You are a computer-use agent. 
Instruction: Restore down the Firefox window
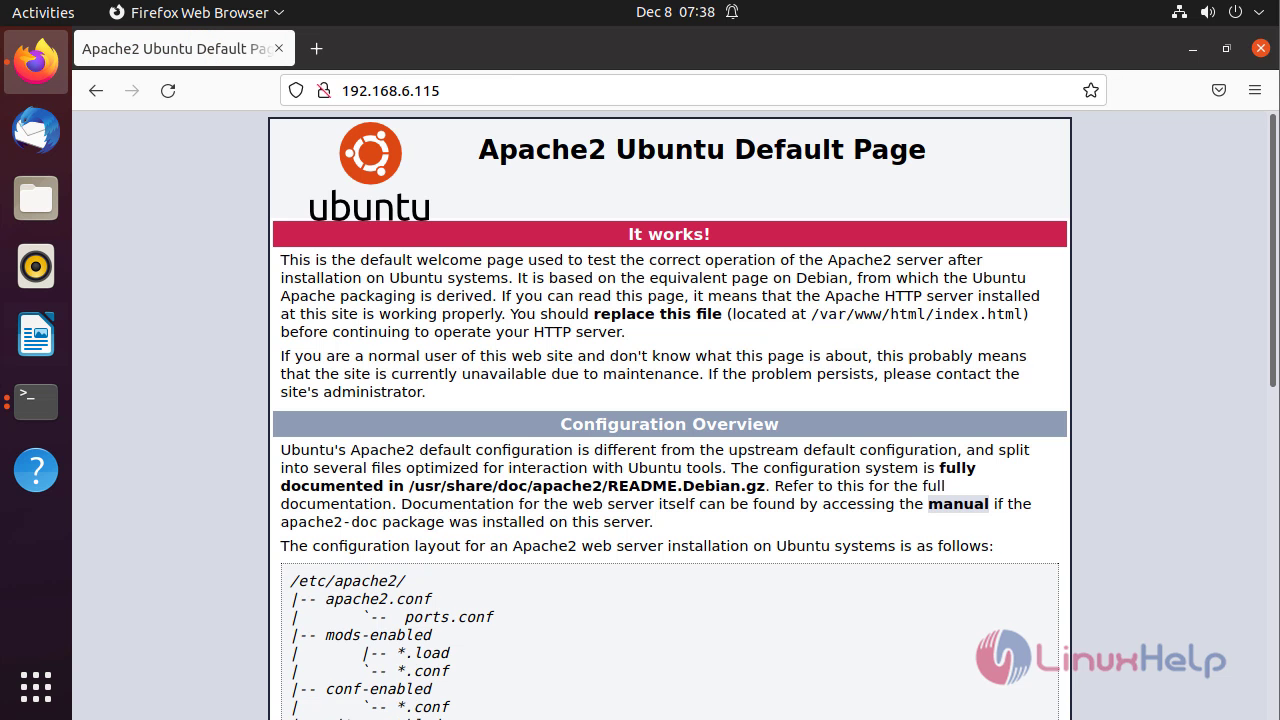point(1226,48)
